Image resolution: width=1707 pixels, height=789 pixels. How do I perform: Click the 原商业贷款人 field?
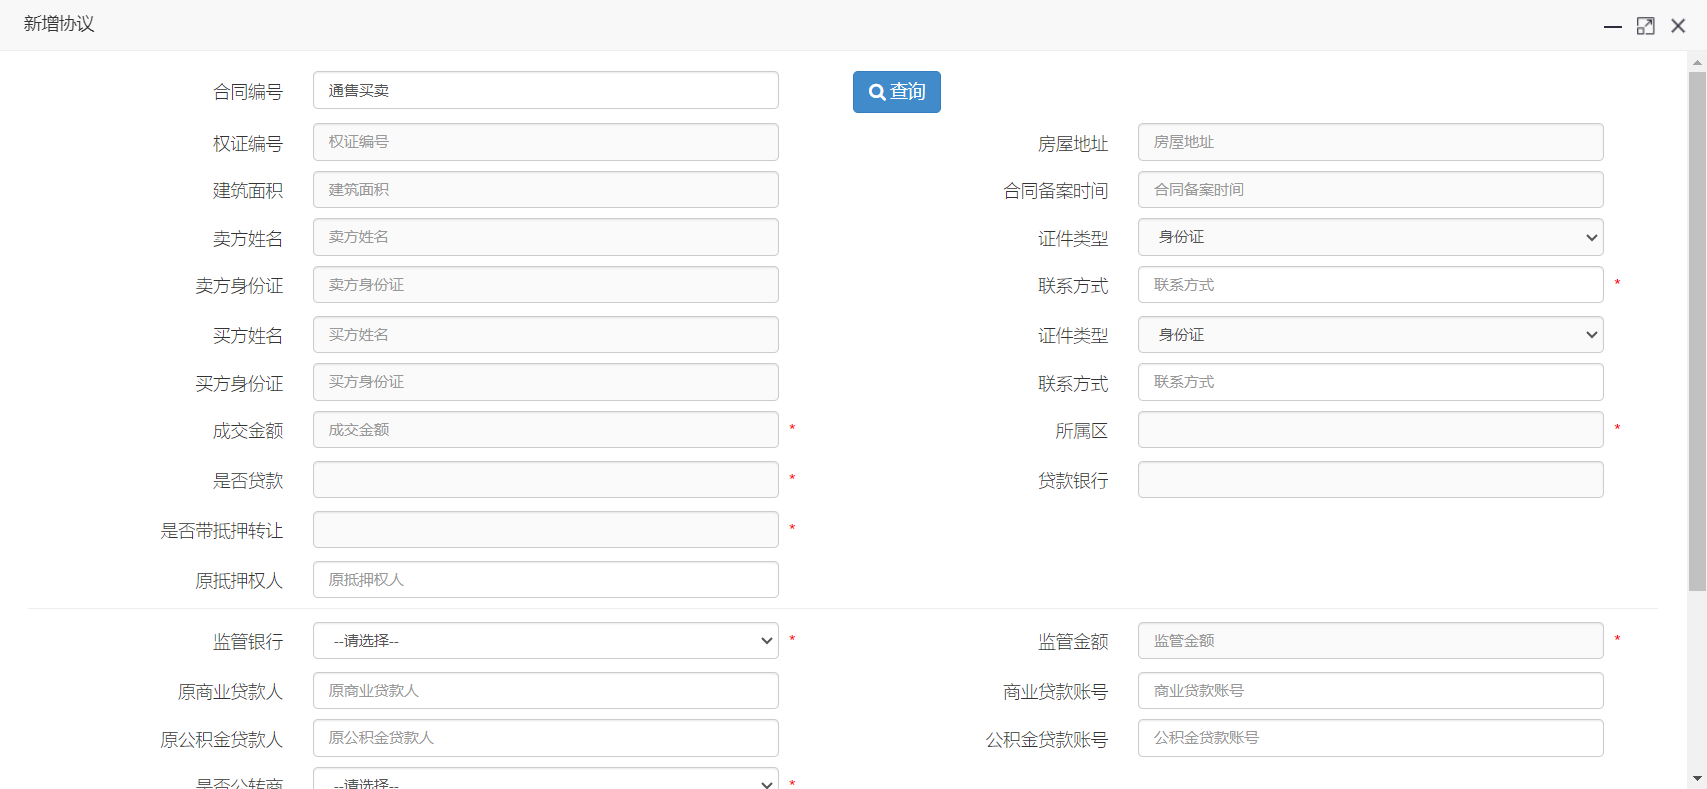546,691
